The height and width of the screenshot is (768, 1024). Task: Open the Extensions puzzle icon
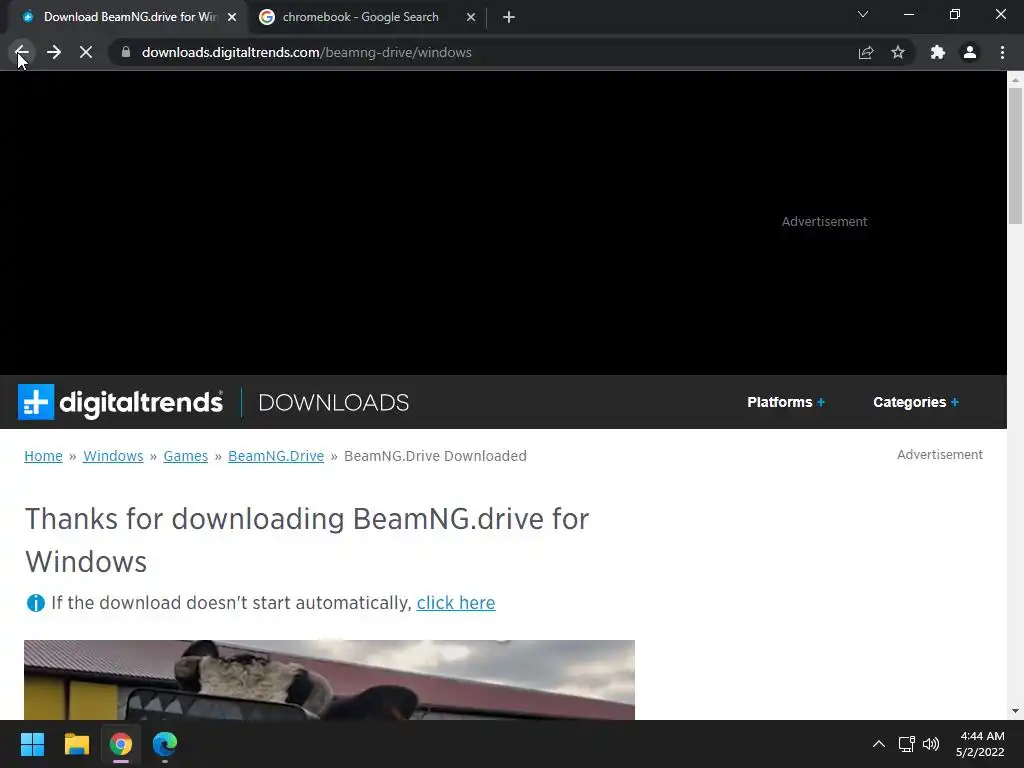938,52
